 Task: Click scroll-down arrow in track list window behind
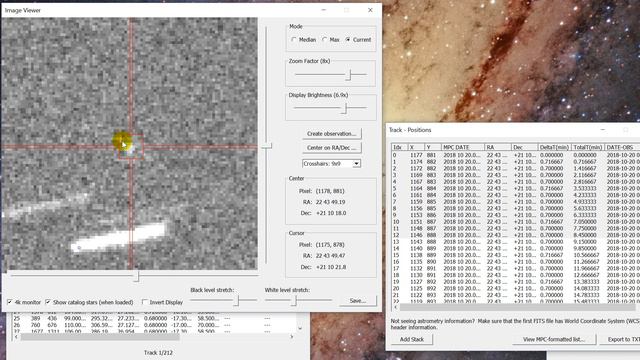(x=300, y=328)
